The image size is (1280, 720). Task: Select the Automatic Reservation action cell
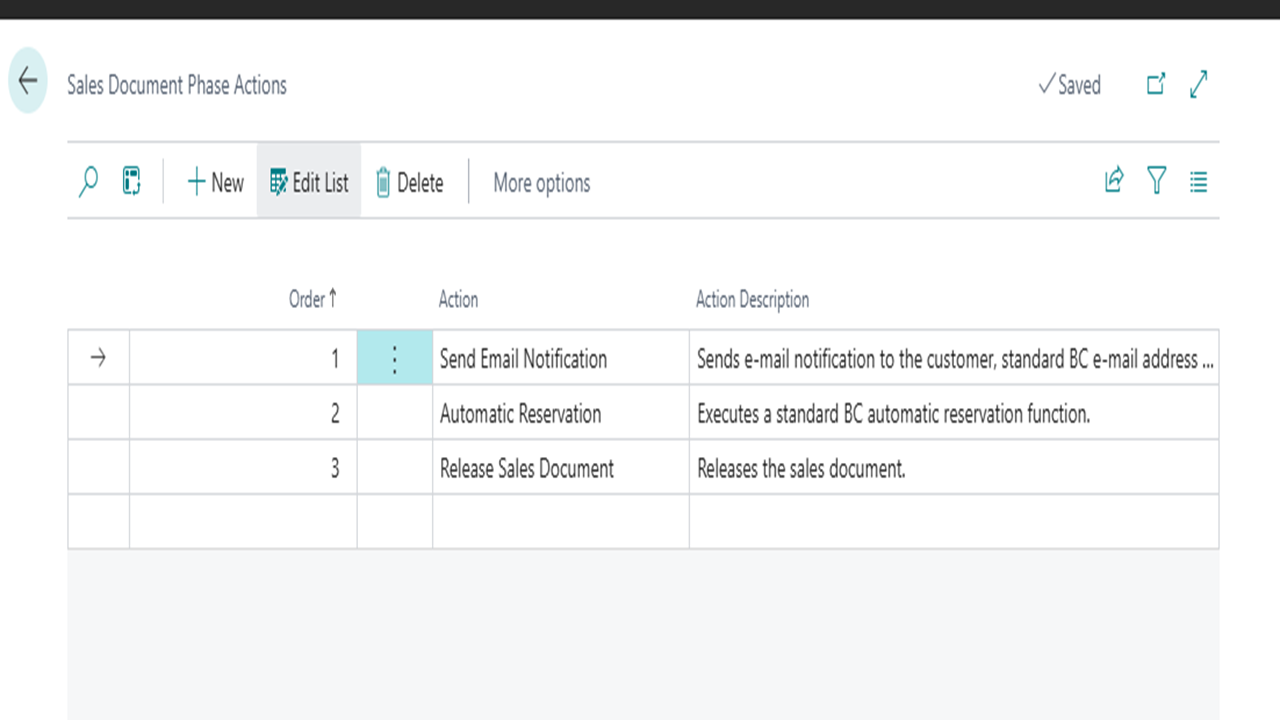[x=520, y=414]
